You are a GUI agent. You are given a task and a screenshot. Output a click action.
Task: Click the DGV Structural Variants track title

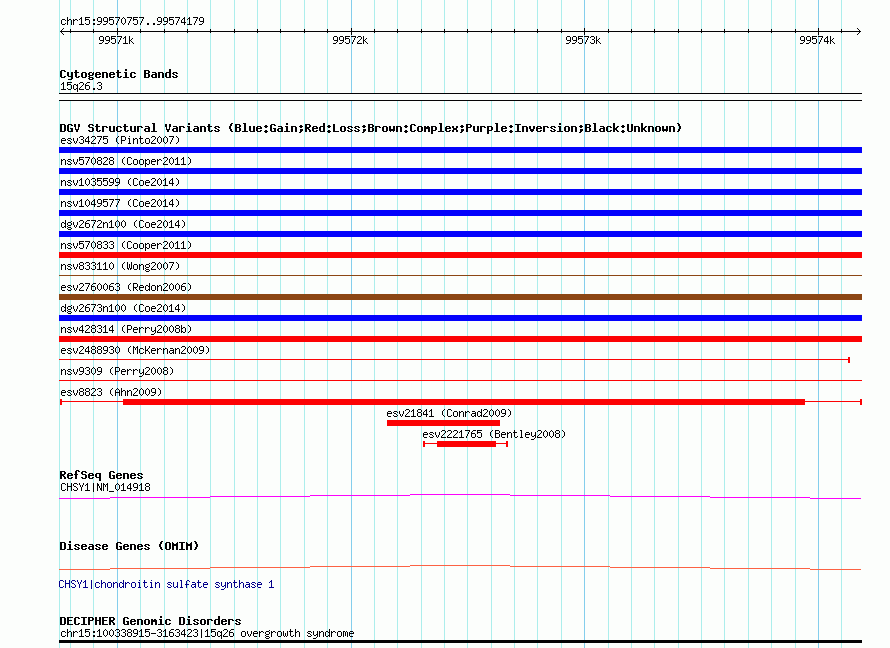[x=370, y=128]
